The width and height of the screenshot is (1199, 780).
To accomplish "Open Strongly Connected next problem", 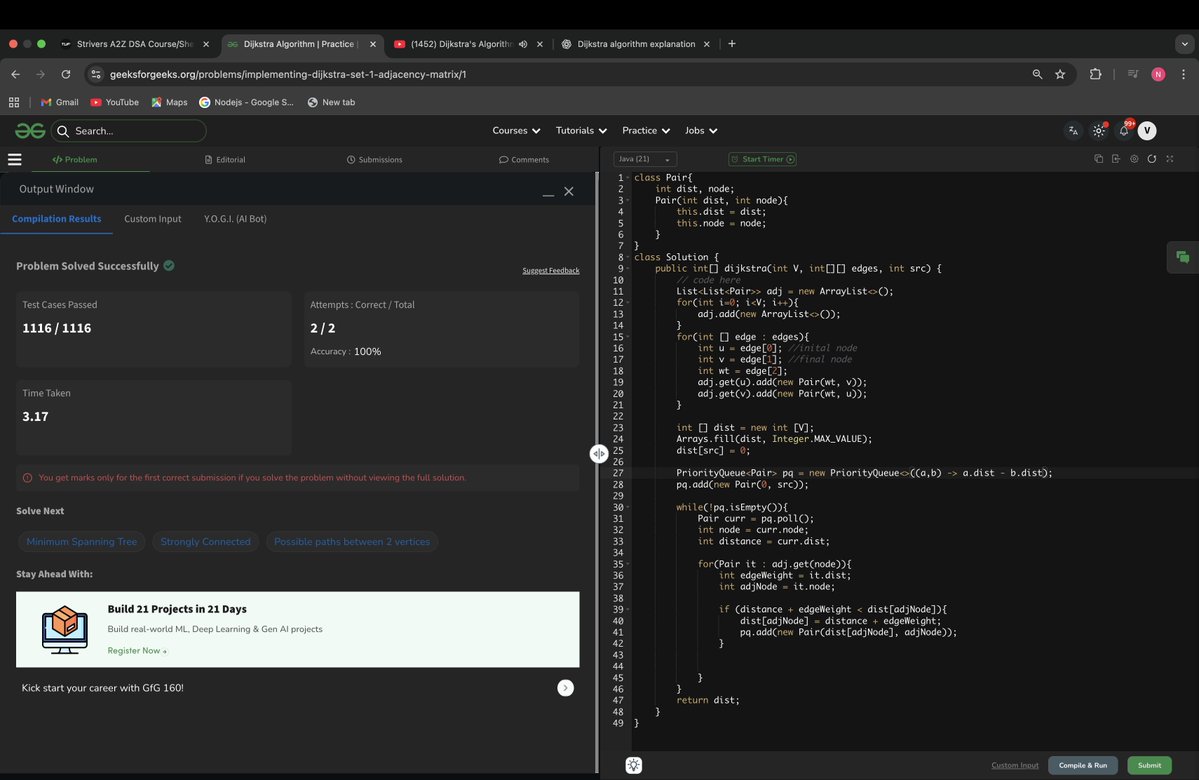I will 206,541.
